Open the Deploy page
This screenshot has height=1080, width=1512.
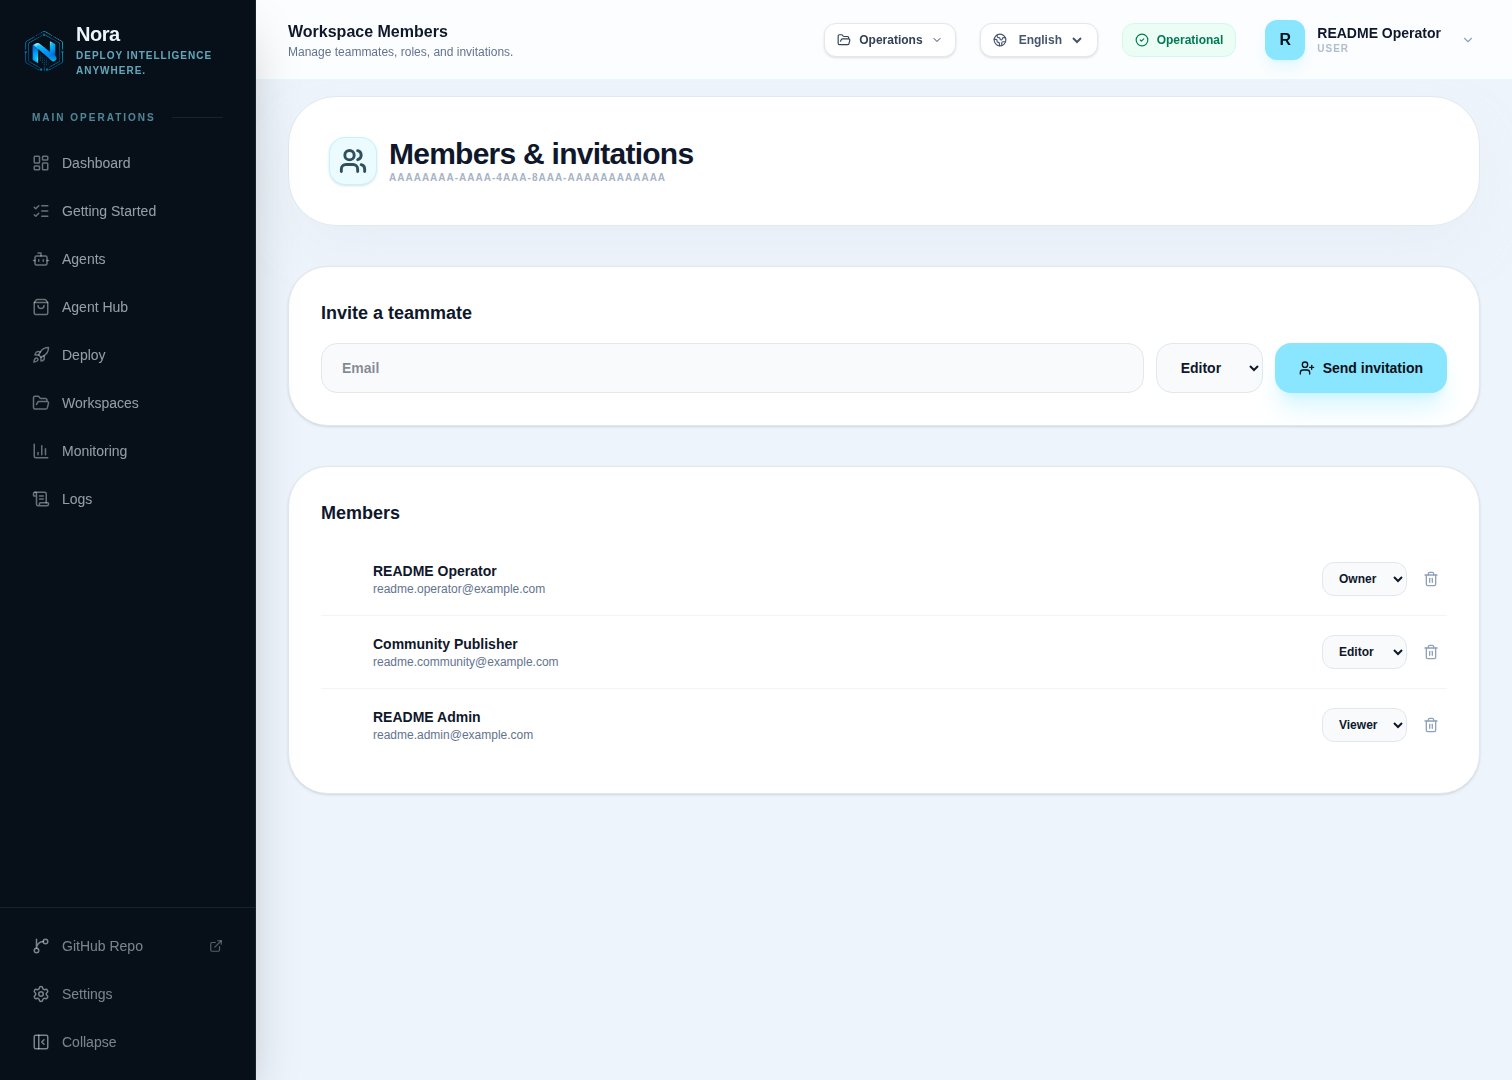click(x=128, y=355)
